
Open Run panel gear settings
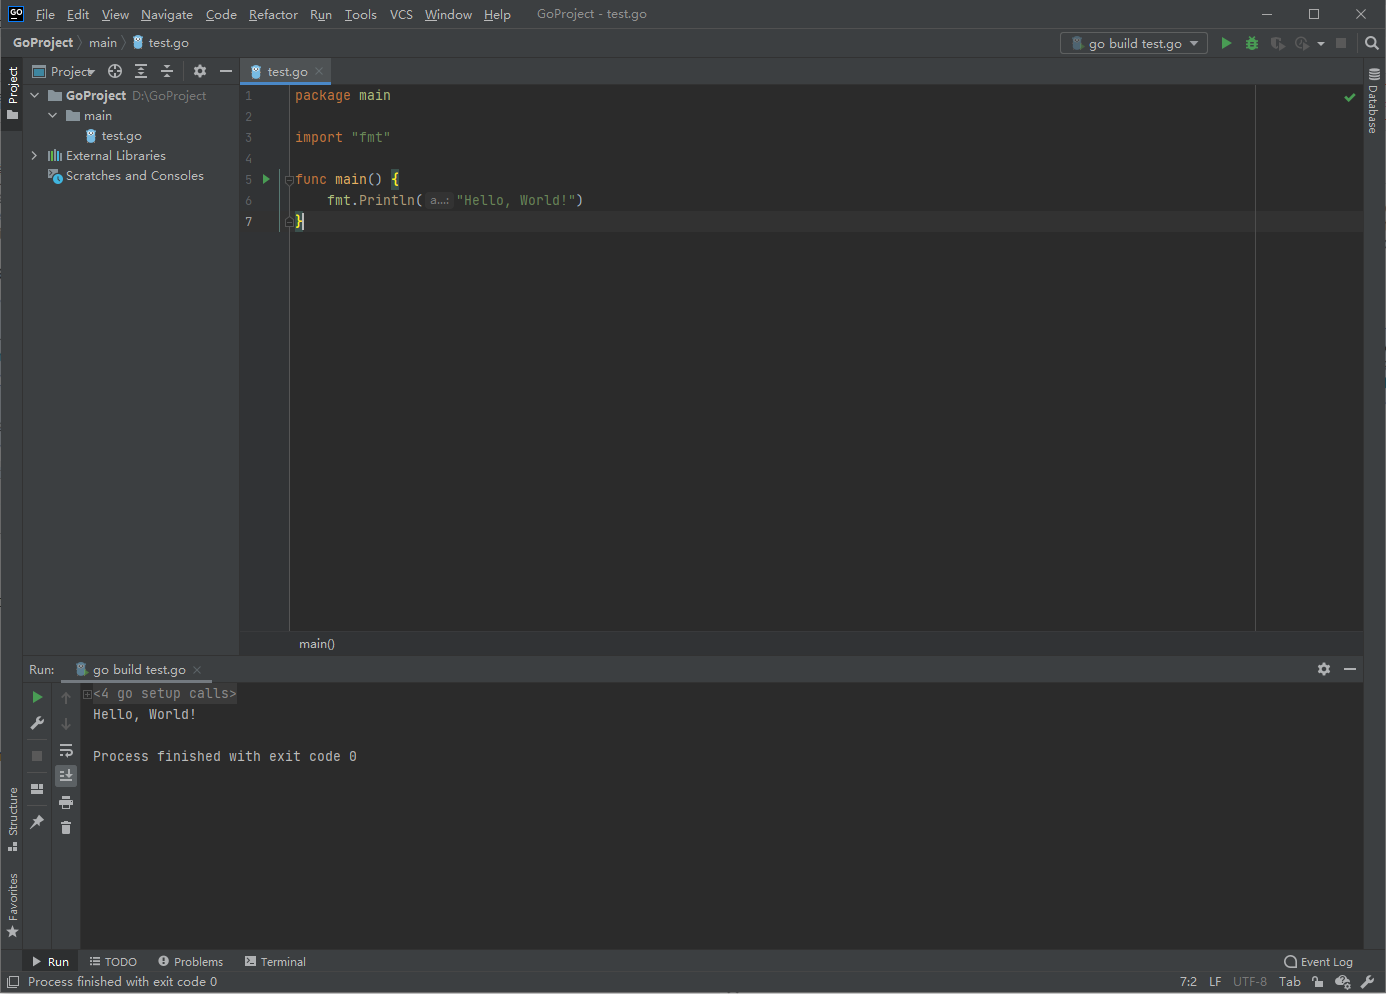pyautogui.click(x=1324, y=669)
